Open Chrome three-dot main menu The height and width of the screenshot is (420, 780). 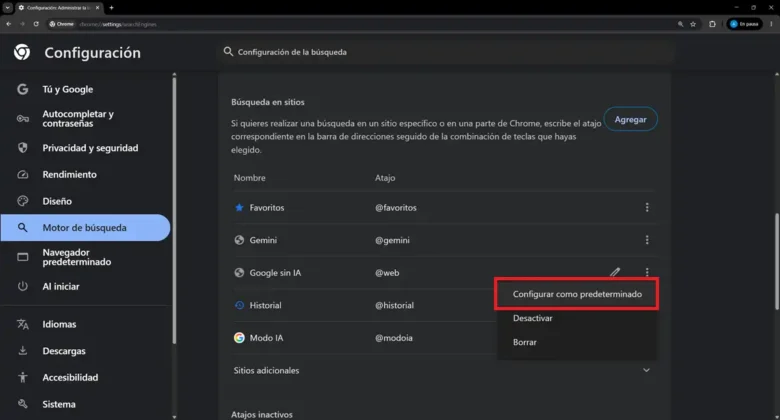click(772, 24)
